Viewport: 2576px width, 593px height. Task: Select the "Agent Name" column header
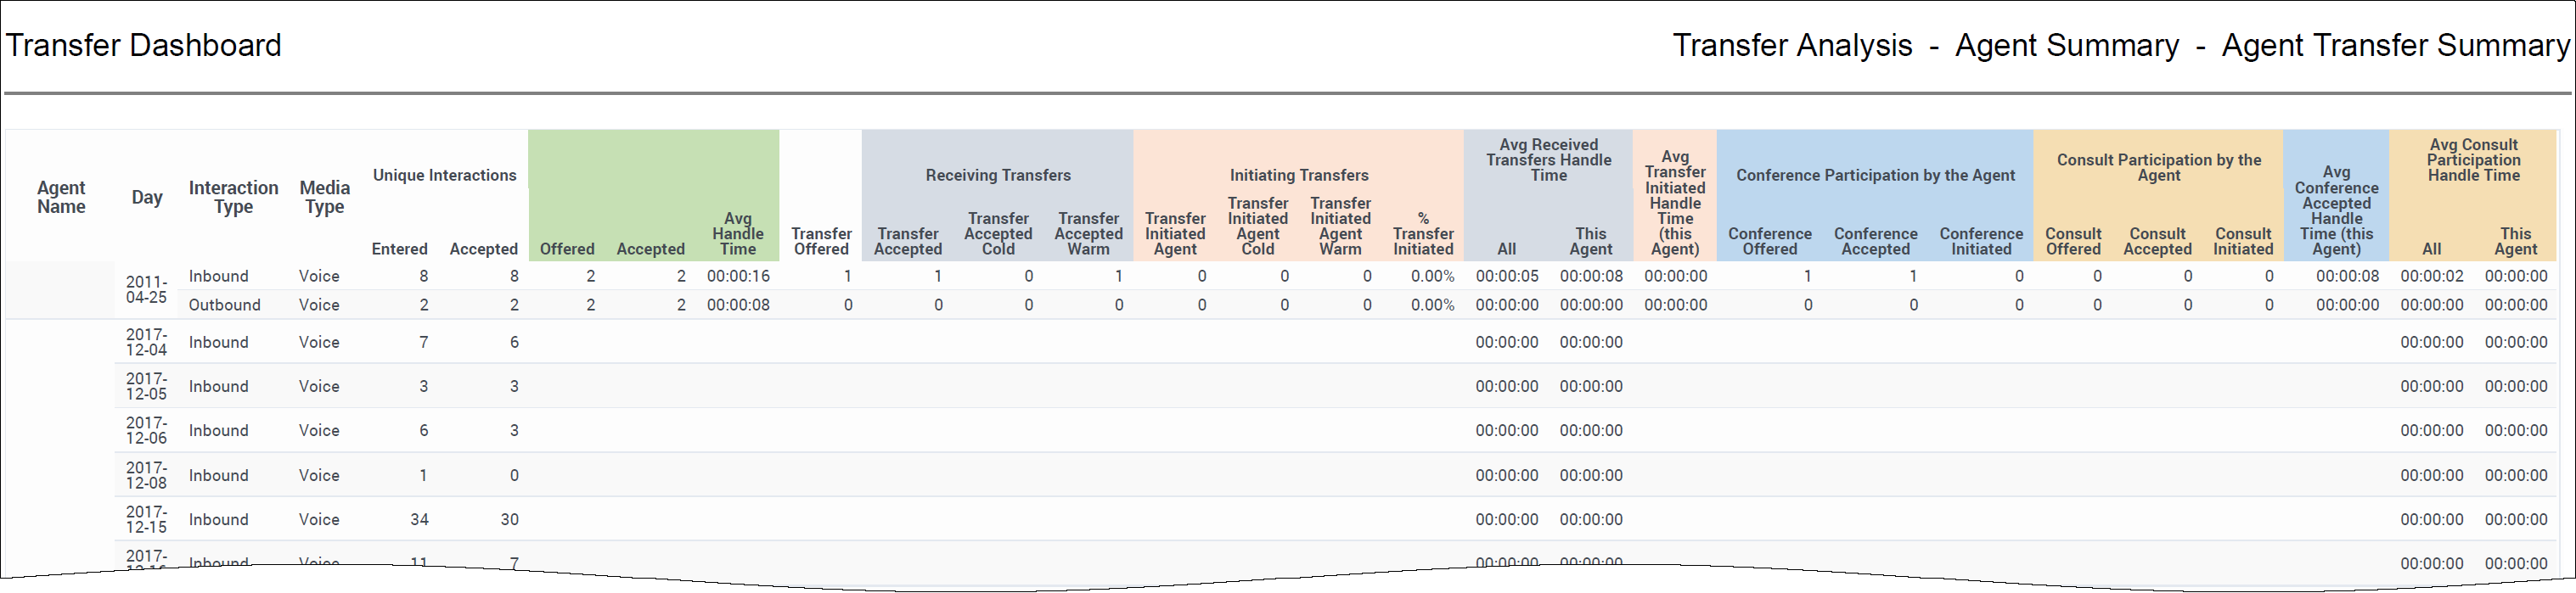point(61,197)
